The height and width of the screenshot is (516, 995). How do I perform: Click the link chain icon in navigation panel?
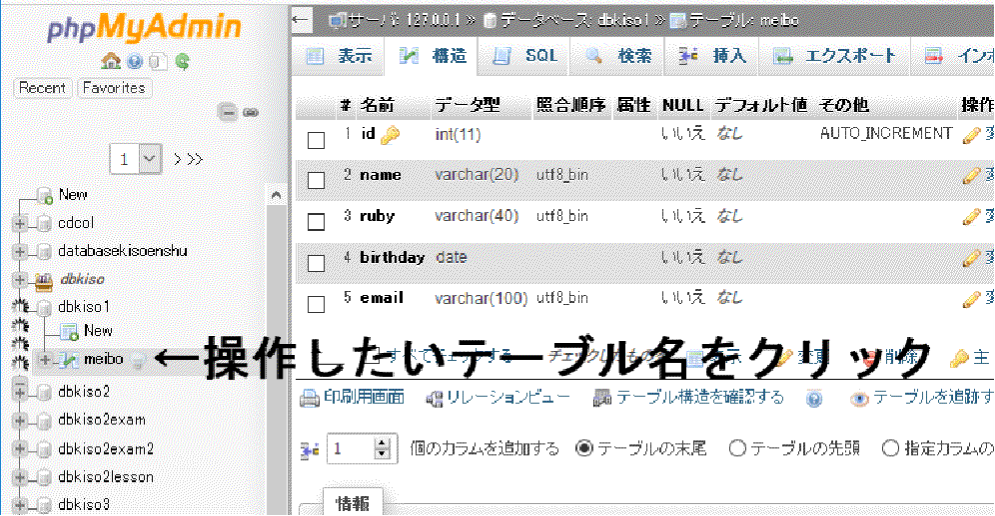point(251,112)
